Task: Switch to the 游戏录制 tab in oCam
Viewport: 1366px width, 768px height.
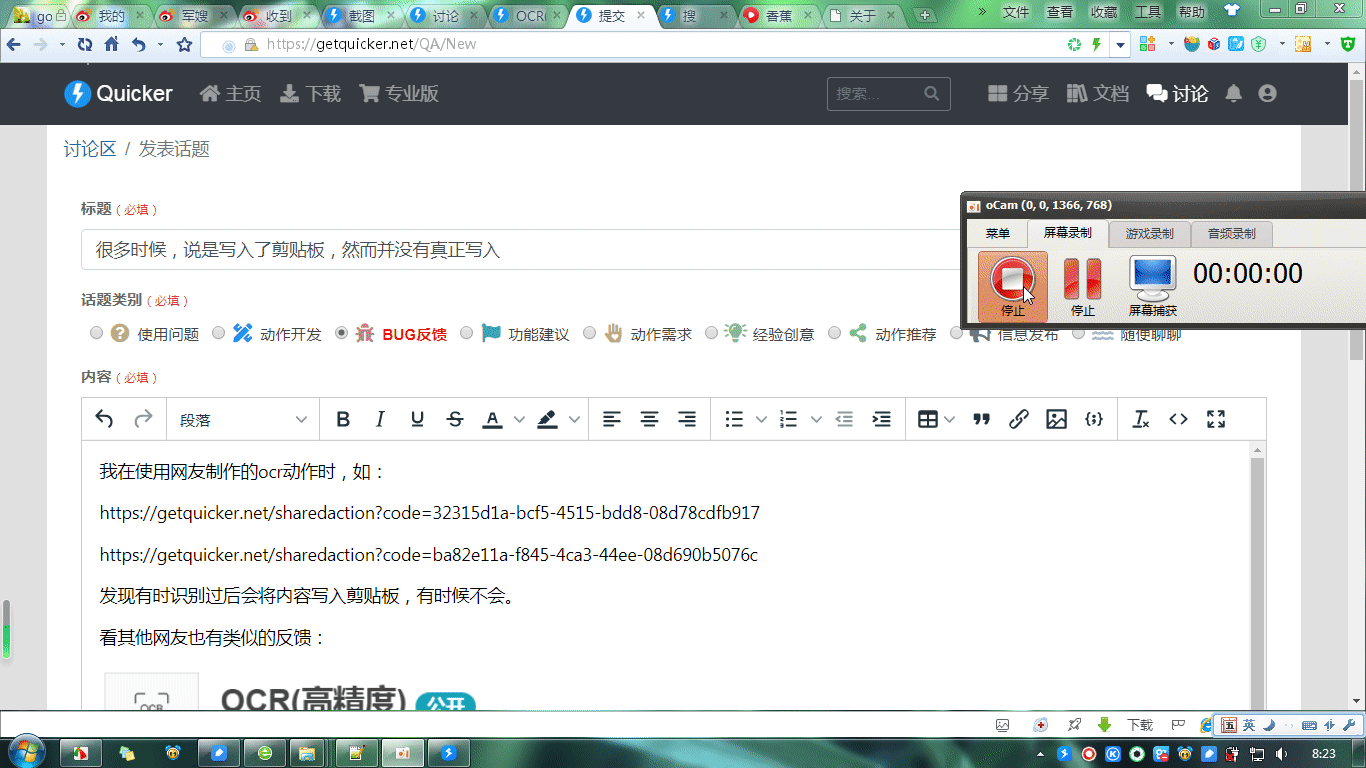Action: [1149, 233]
